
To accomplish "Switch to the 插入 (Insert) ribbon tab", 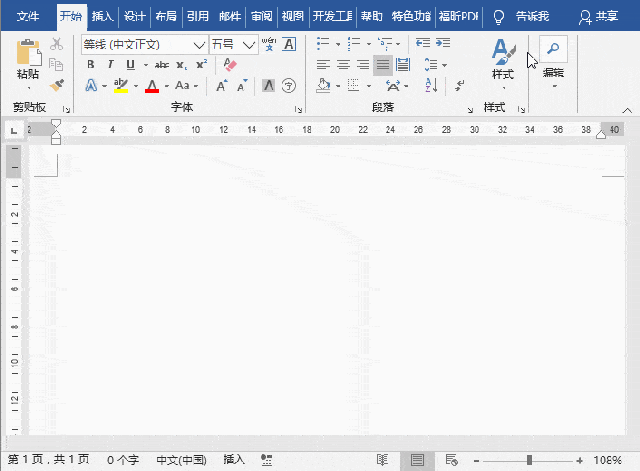I will point(102,16).
